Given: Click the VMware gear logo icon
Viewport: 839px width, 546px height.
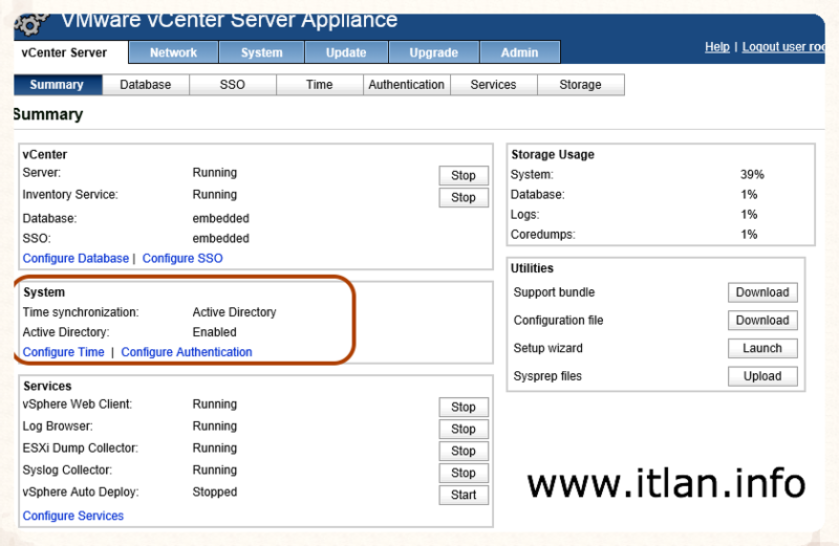Looking at the screenshot, I should tap(31, 20).
